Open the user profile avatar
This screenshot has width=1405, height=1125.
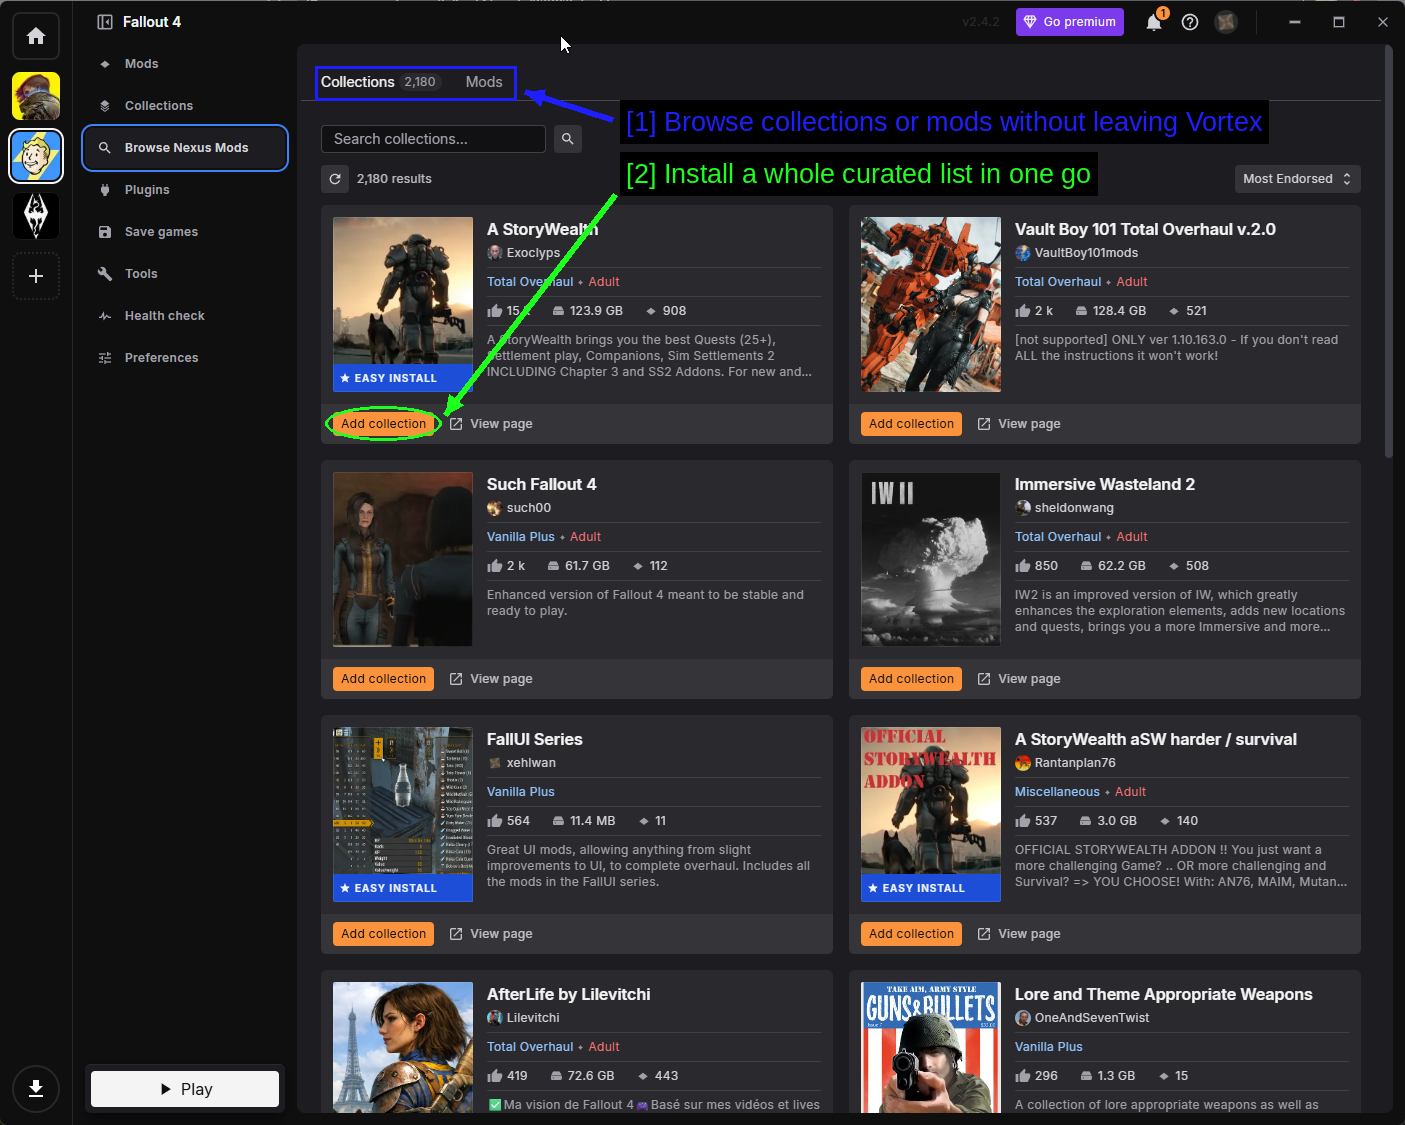(x=1226, y=22)
